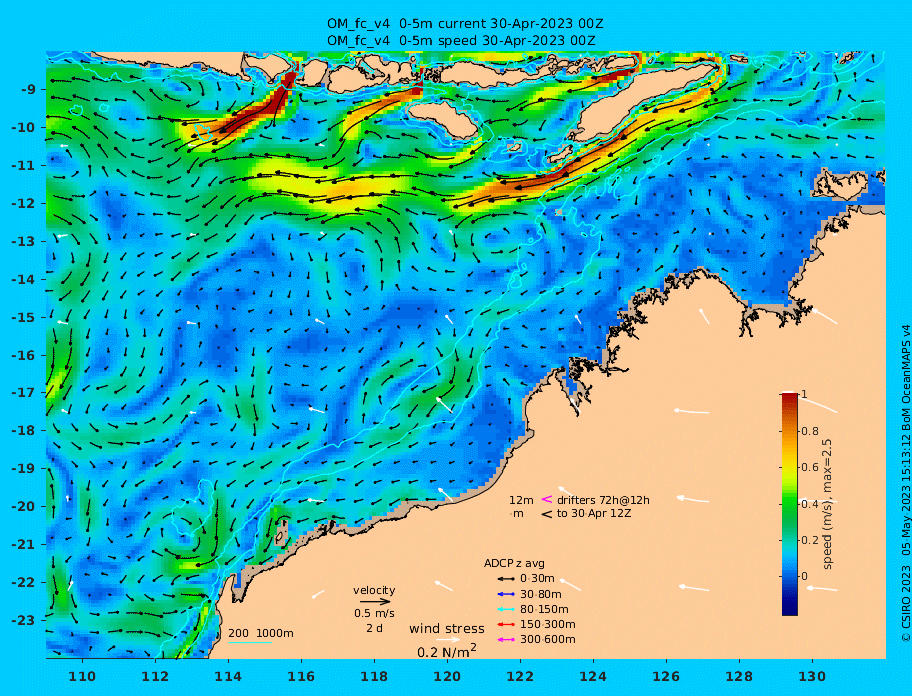The image size is (912, 696).
Task: Click the '0-30m' depth label
Action: click(x=537, y=579)
